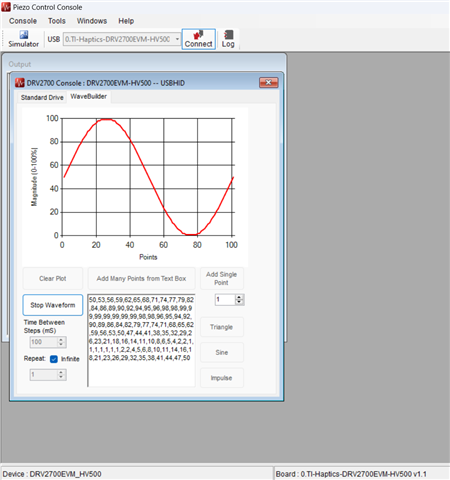The width and height of the screenshot is (450, 480).
Task: Click into the Repeat count field
Action: 44,375
